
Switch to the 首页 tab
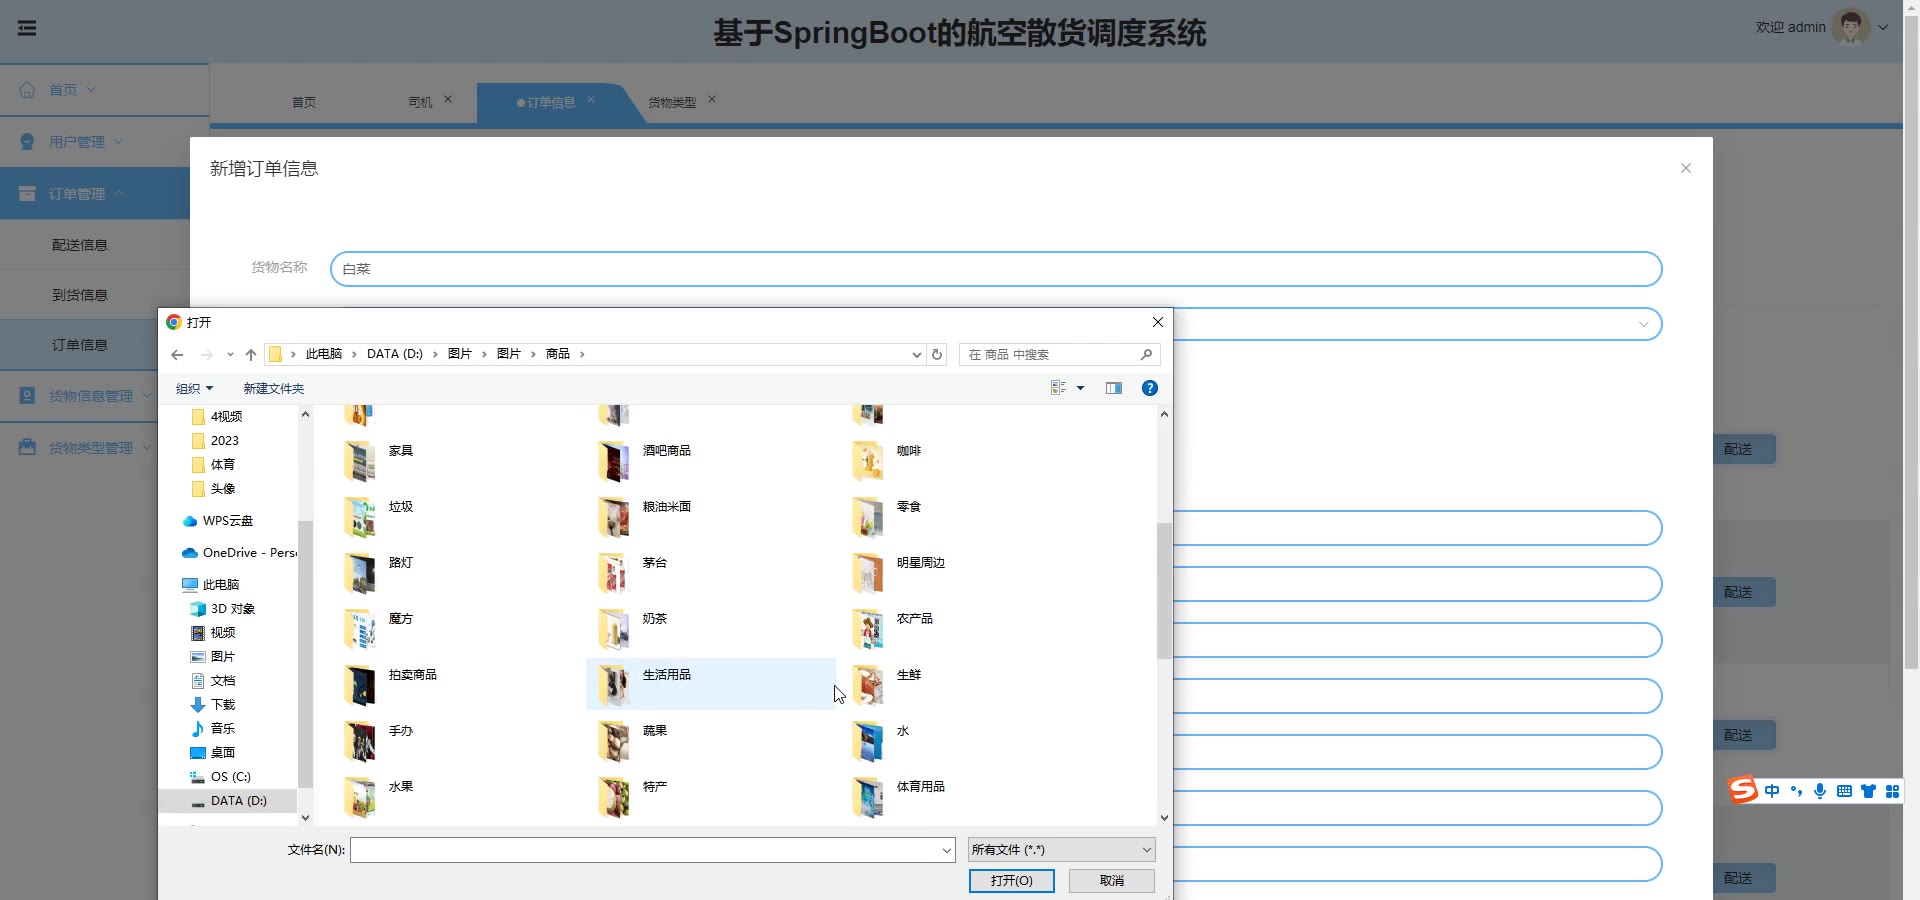click(x=304, y=102)
